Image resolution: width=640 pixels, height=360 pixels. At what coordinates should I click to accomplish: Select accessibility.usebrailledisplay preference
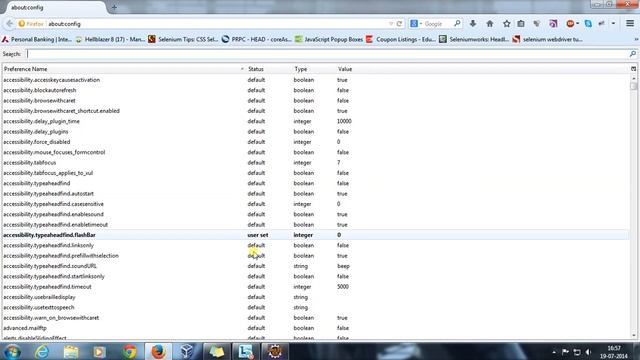(39, 297)
